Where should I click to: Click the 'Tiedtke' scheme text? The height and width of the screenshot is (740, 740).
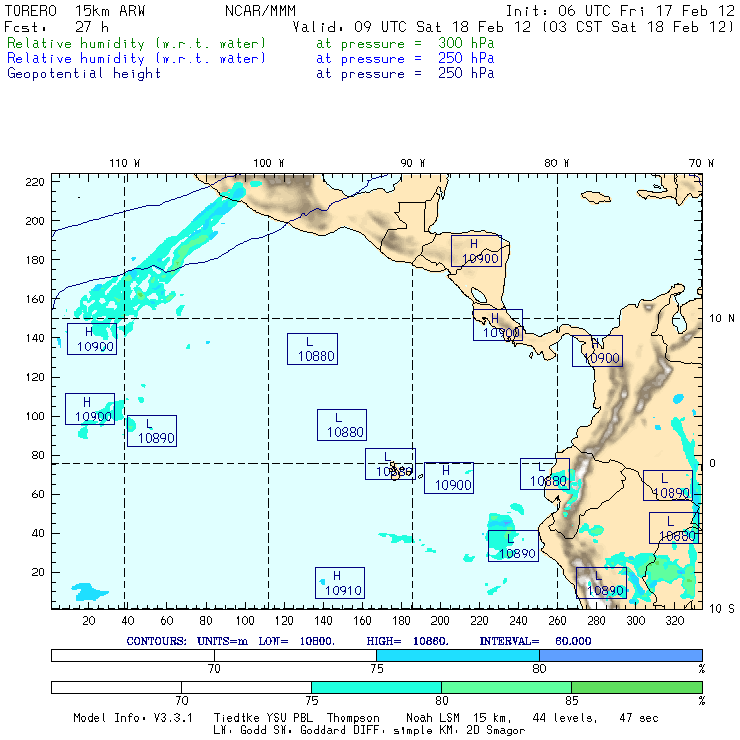tap(236, 718)
